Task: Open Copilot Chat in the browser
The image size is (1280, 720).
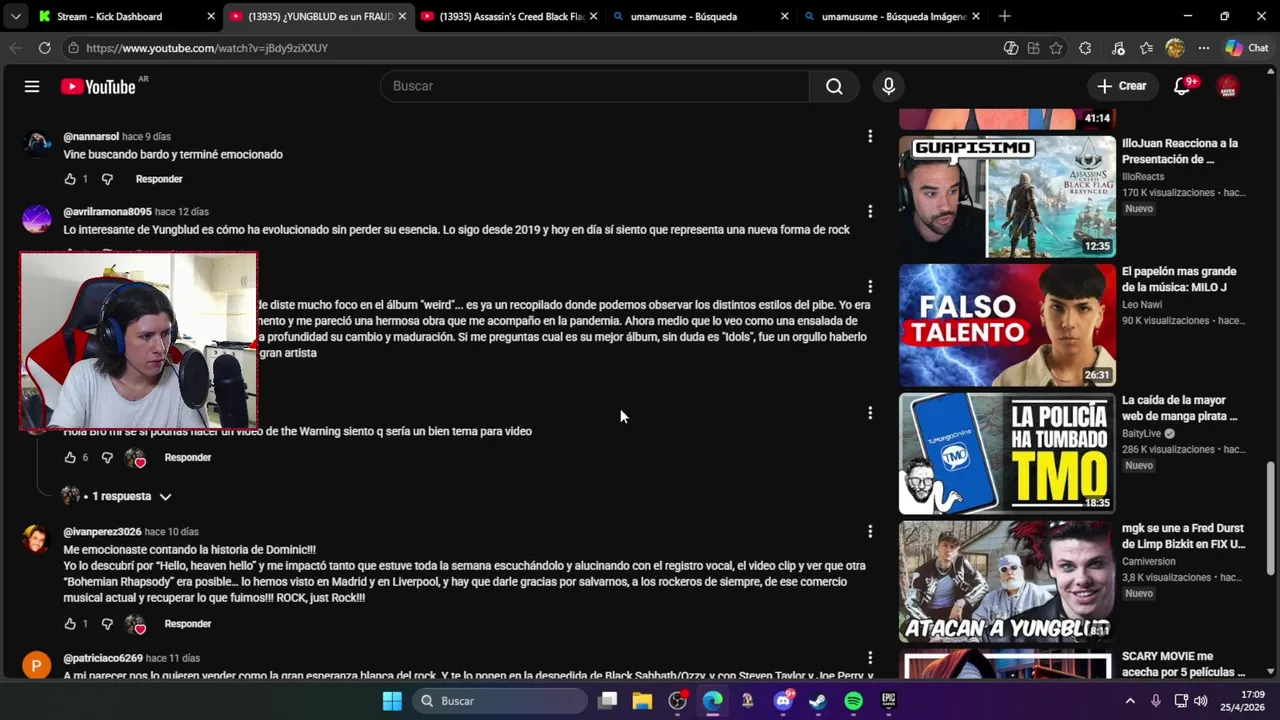Action: pos(1246,48)
